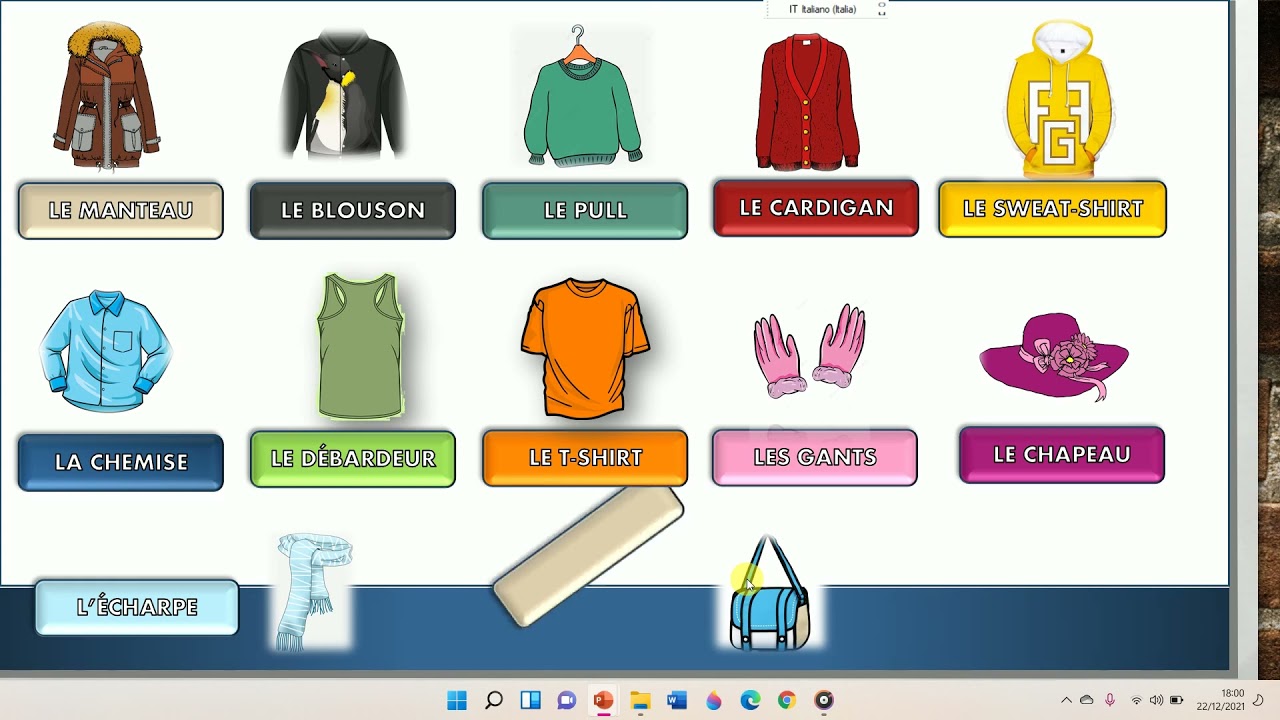Viewport: 1280px width, 720px height.
Task: Click the LE DÉBARDEUR label button
Action: (x=352, y=459)
